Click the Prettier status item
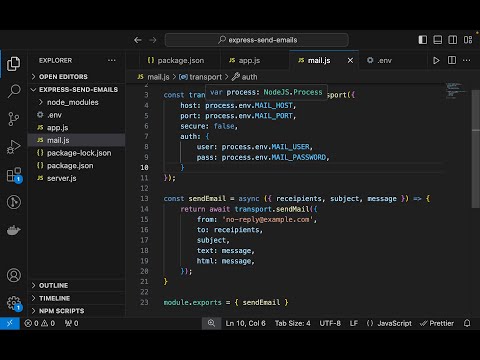The image size is (480, 360). [437, 323]
